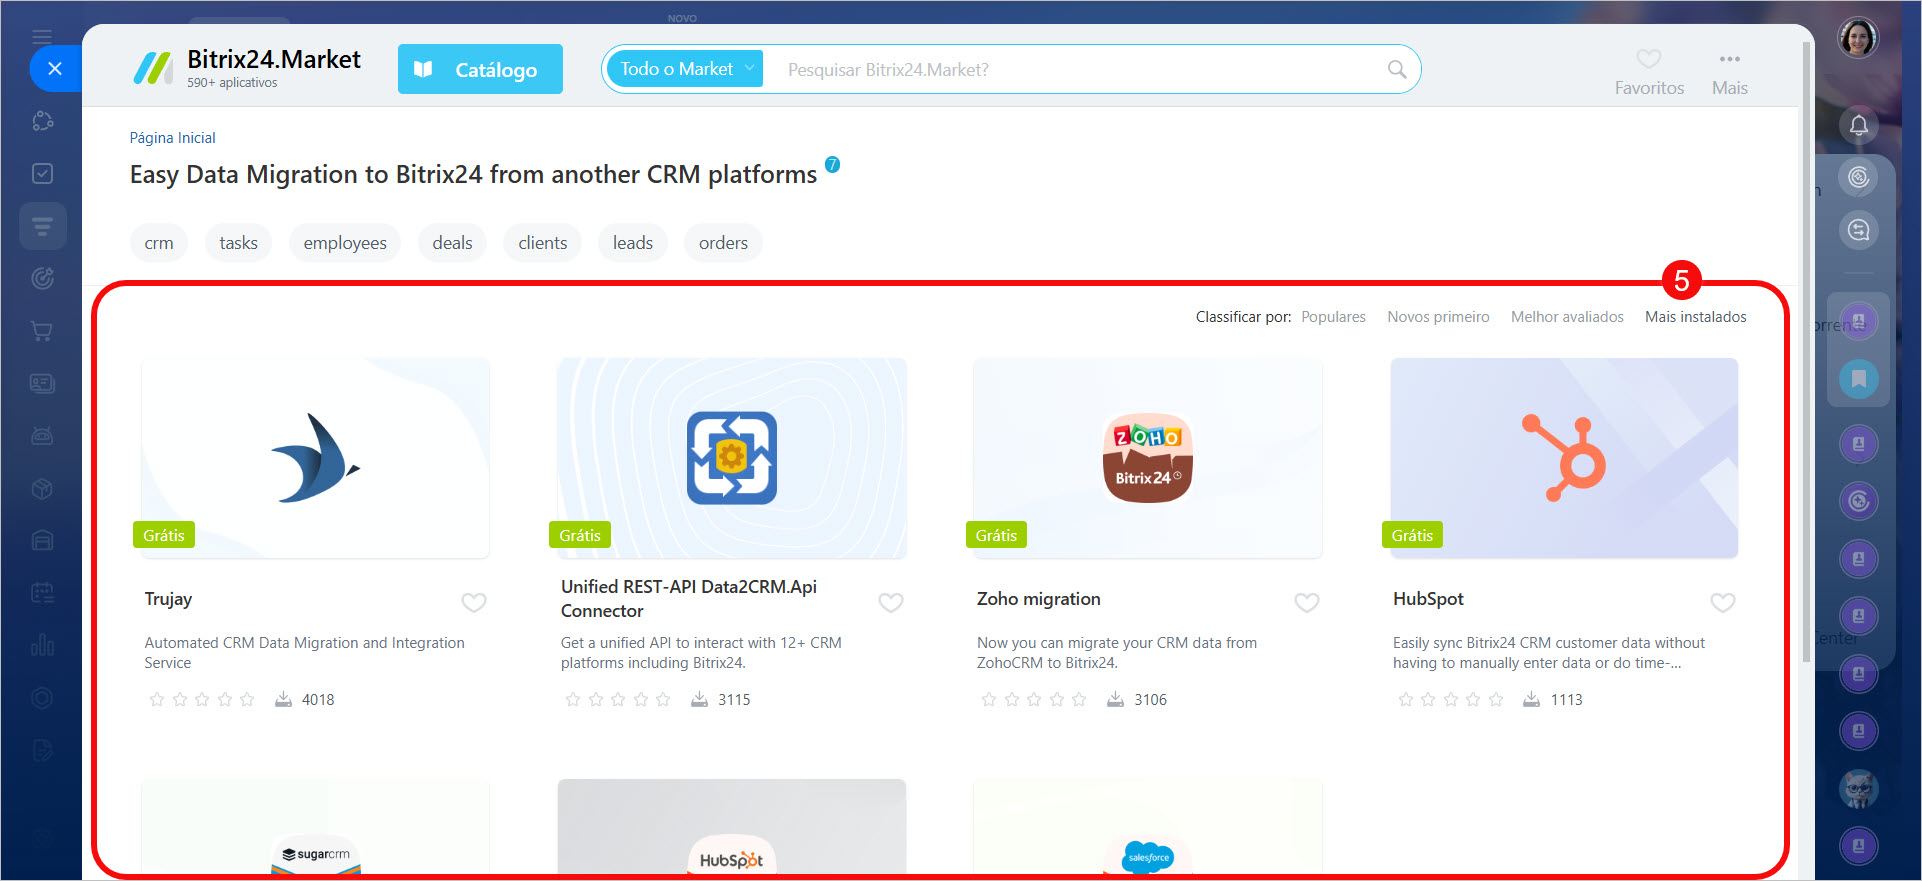Click the vertical scrollbar of the Market panel

click(x=1806, y=352)
